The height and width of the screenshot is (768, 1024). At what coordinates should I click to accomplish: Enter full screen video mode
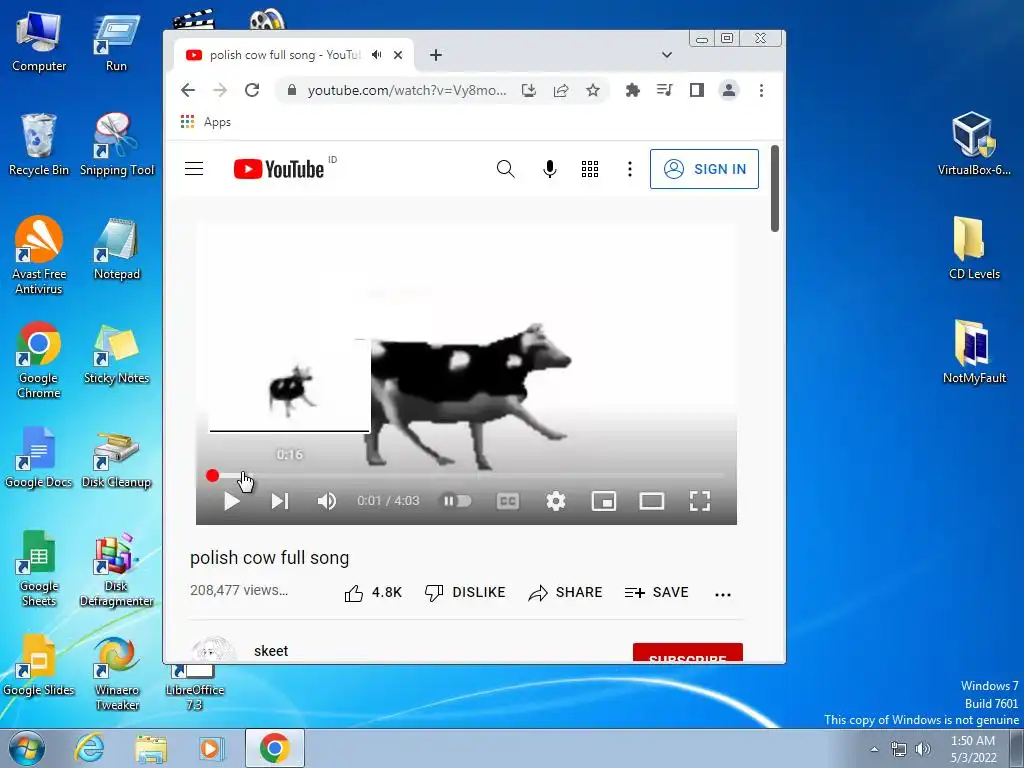pyautogui.click(x=699, y=501)
